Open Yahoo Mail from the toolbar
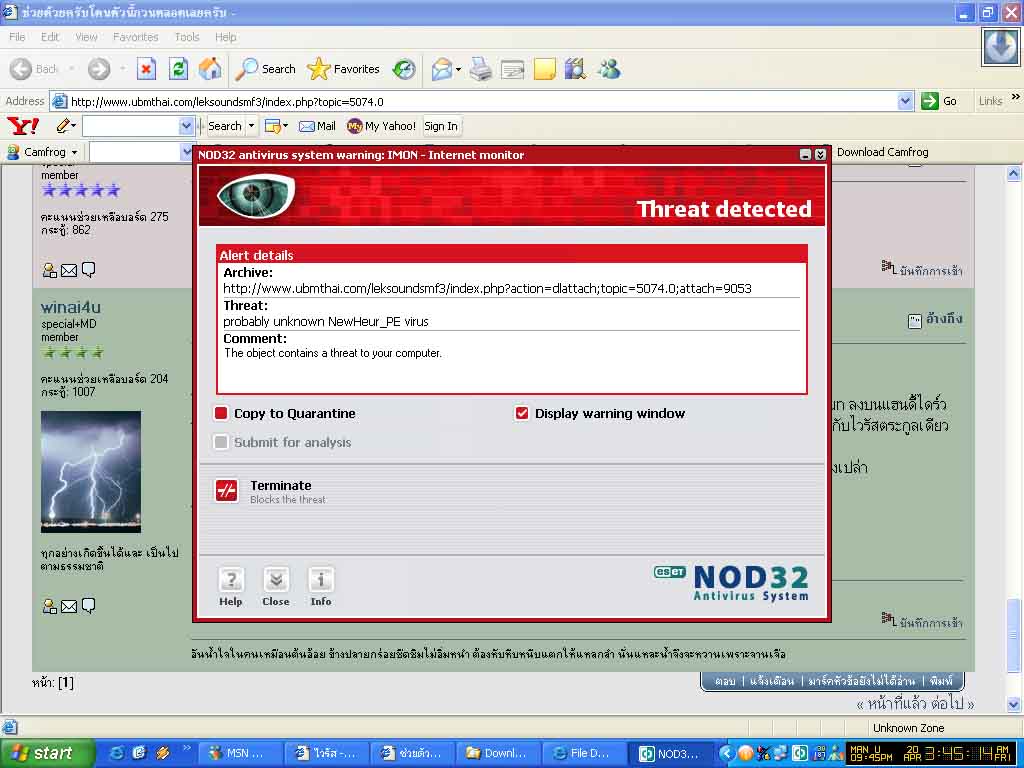The width and height of the screenshot is (1024, 768). tap(317, 126)
